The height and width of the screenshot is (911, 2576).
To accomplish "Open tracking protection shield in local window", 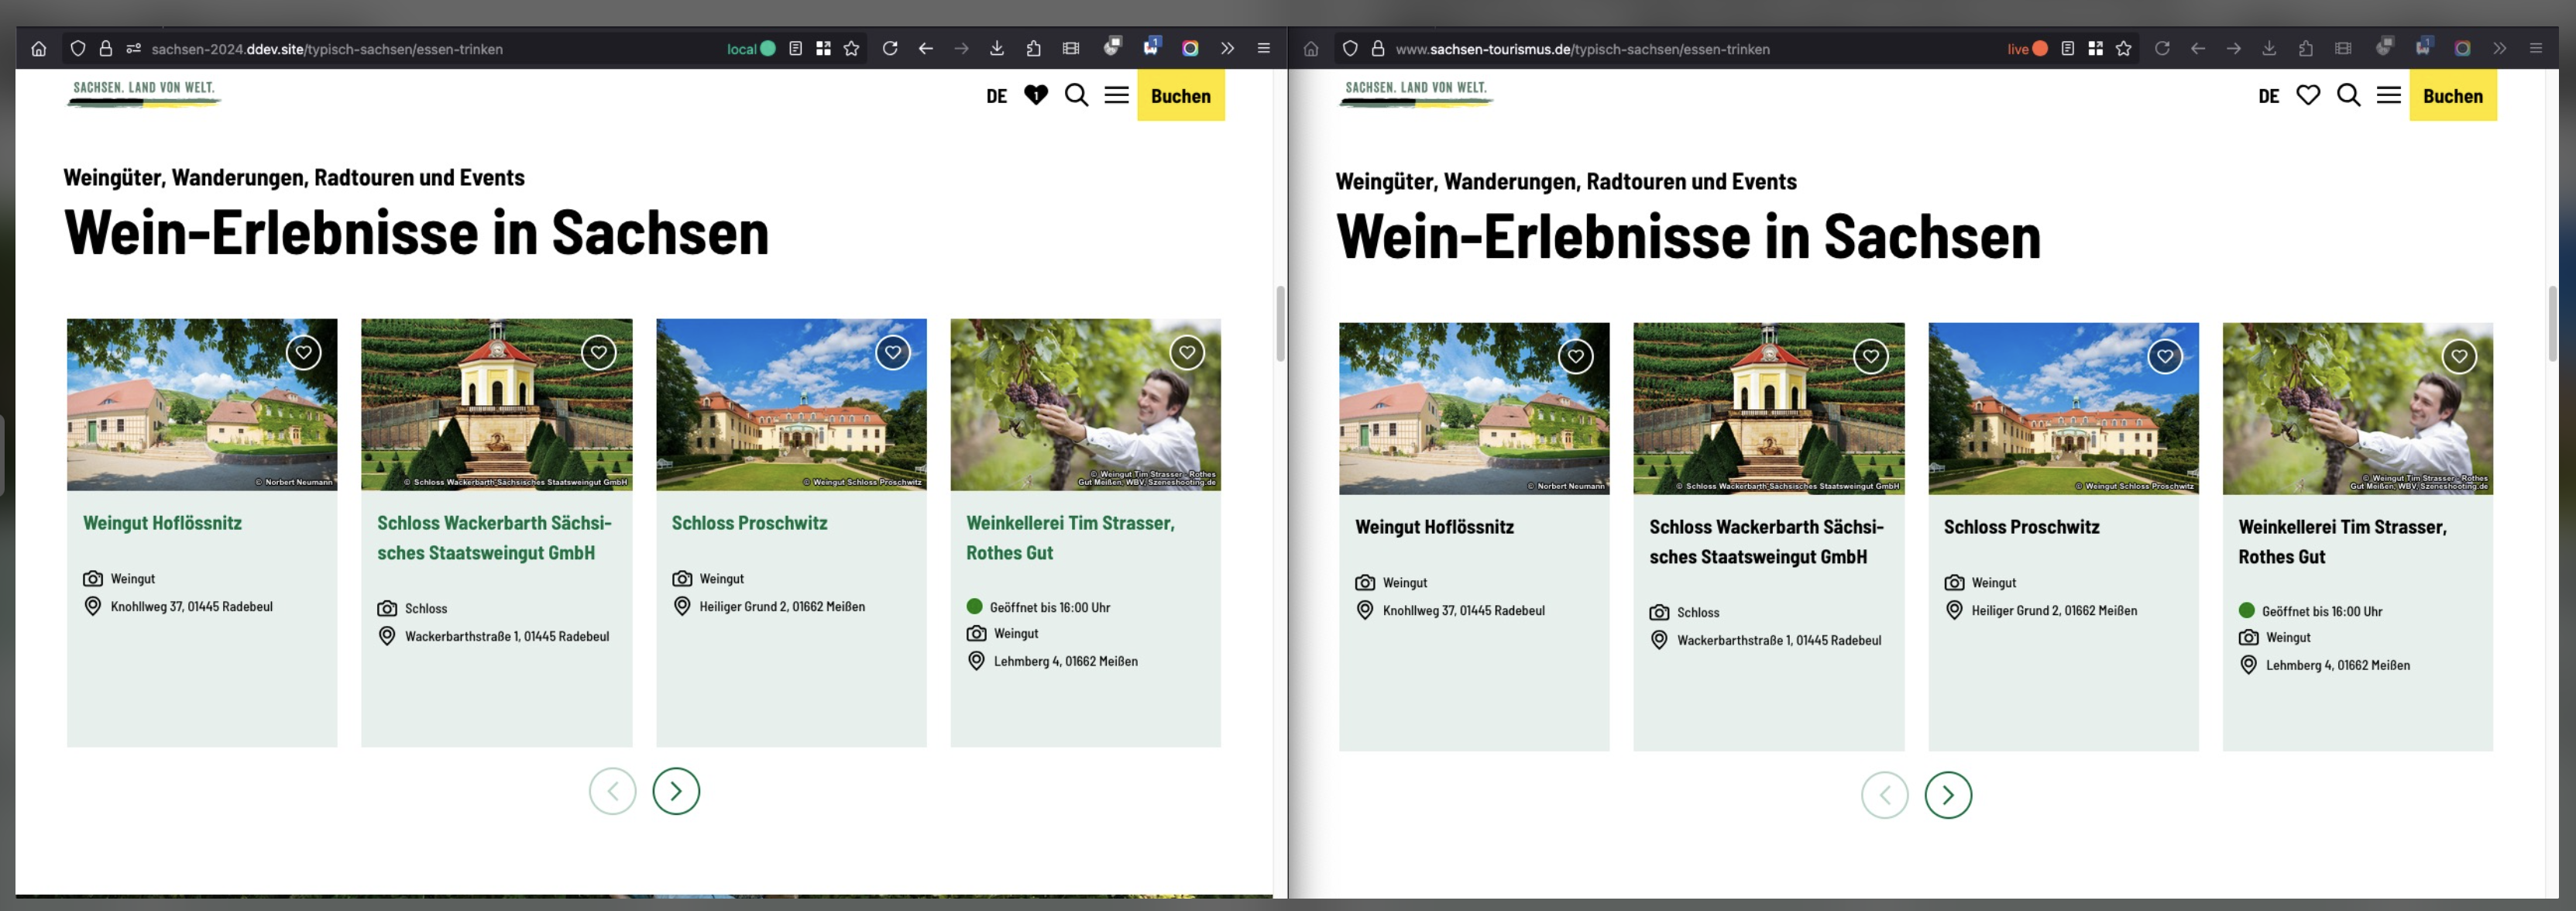I will 78,49.
